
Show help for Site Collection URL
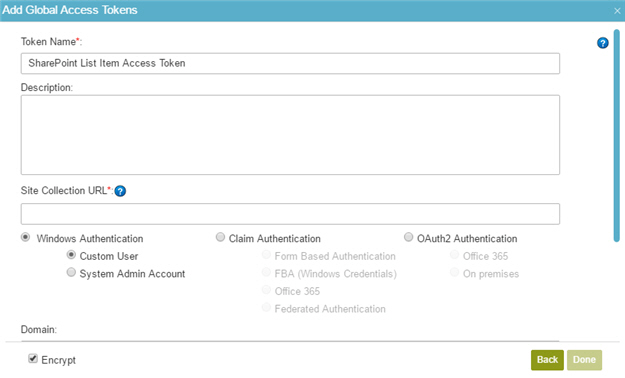pos(120,191)
